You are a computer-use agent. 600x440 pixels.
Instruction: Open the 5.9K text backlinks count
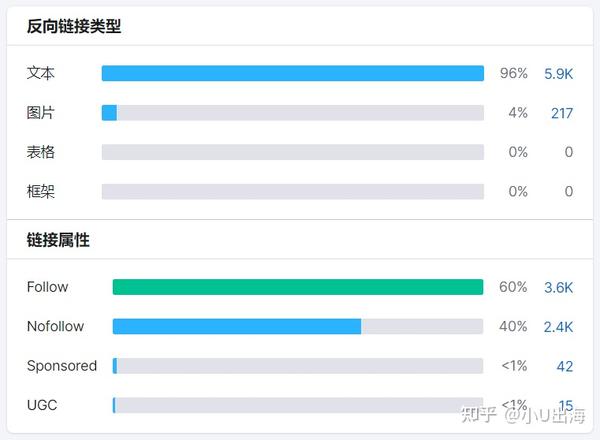(558, 74)
